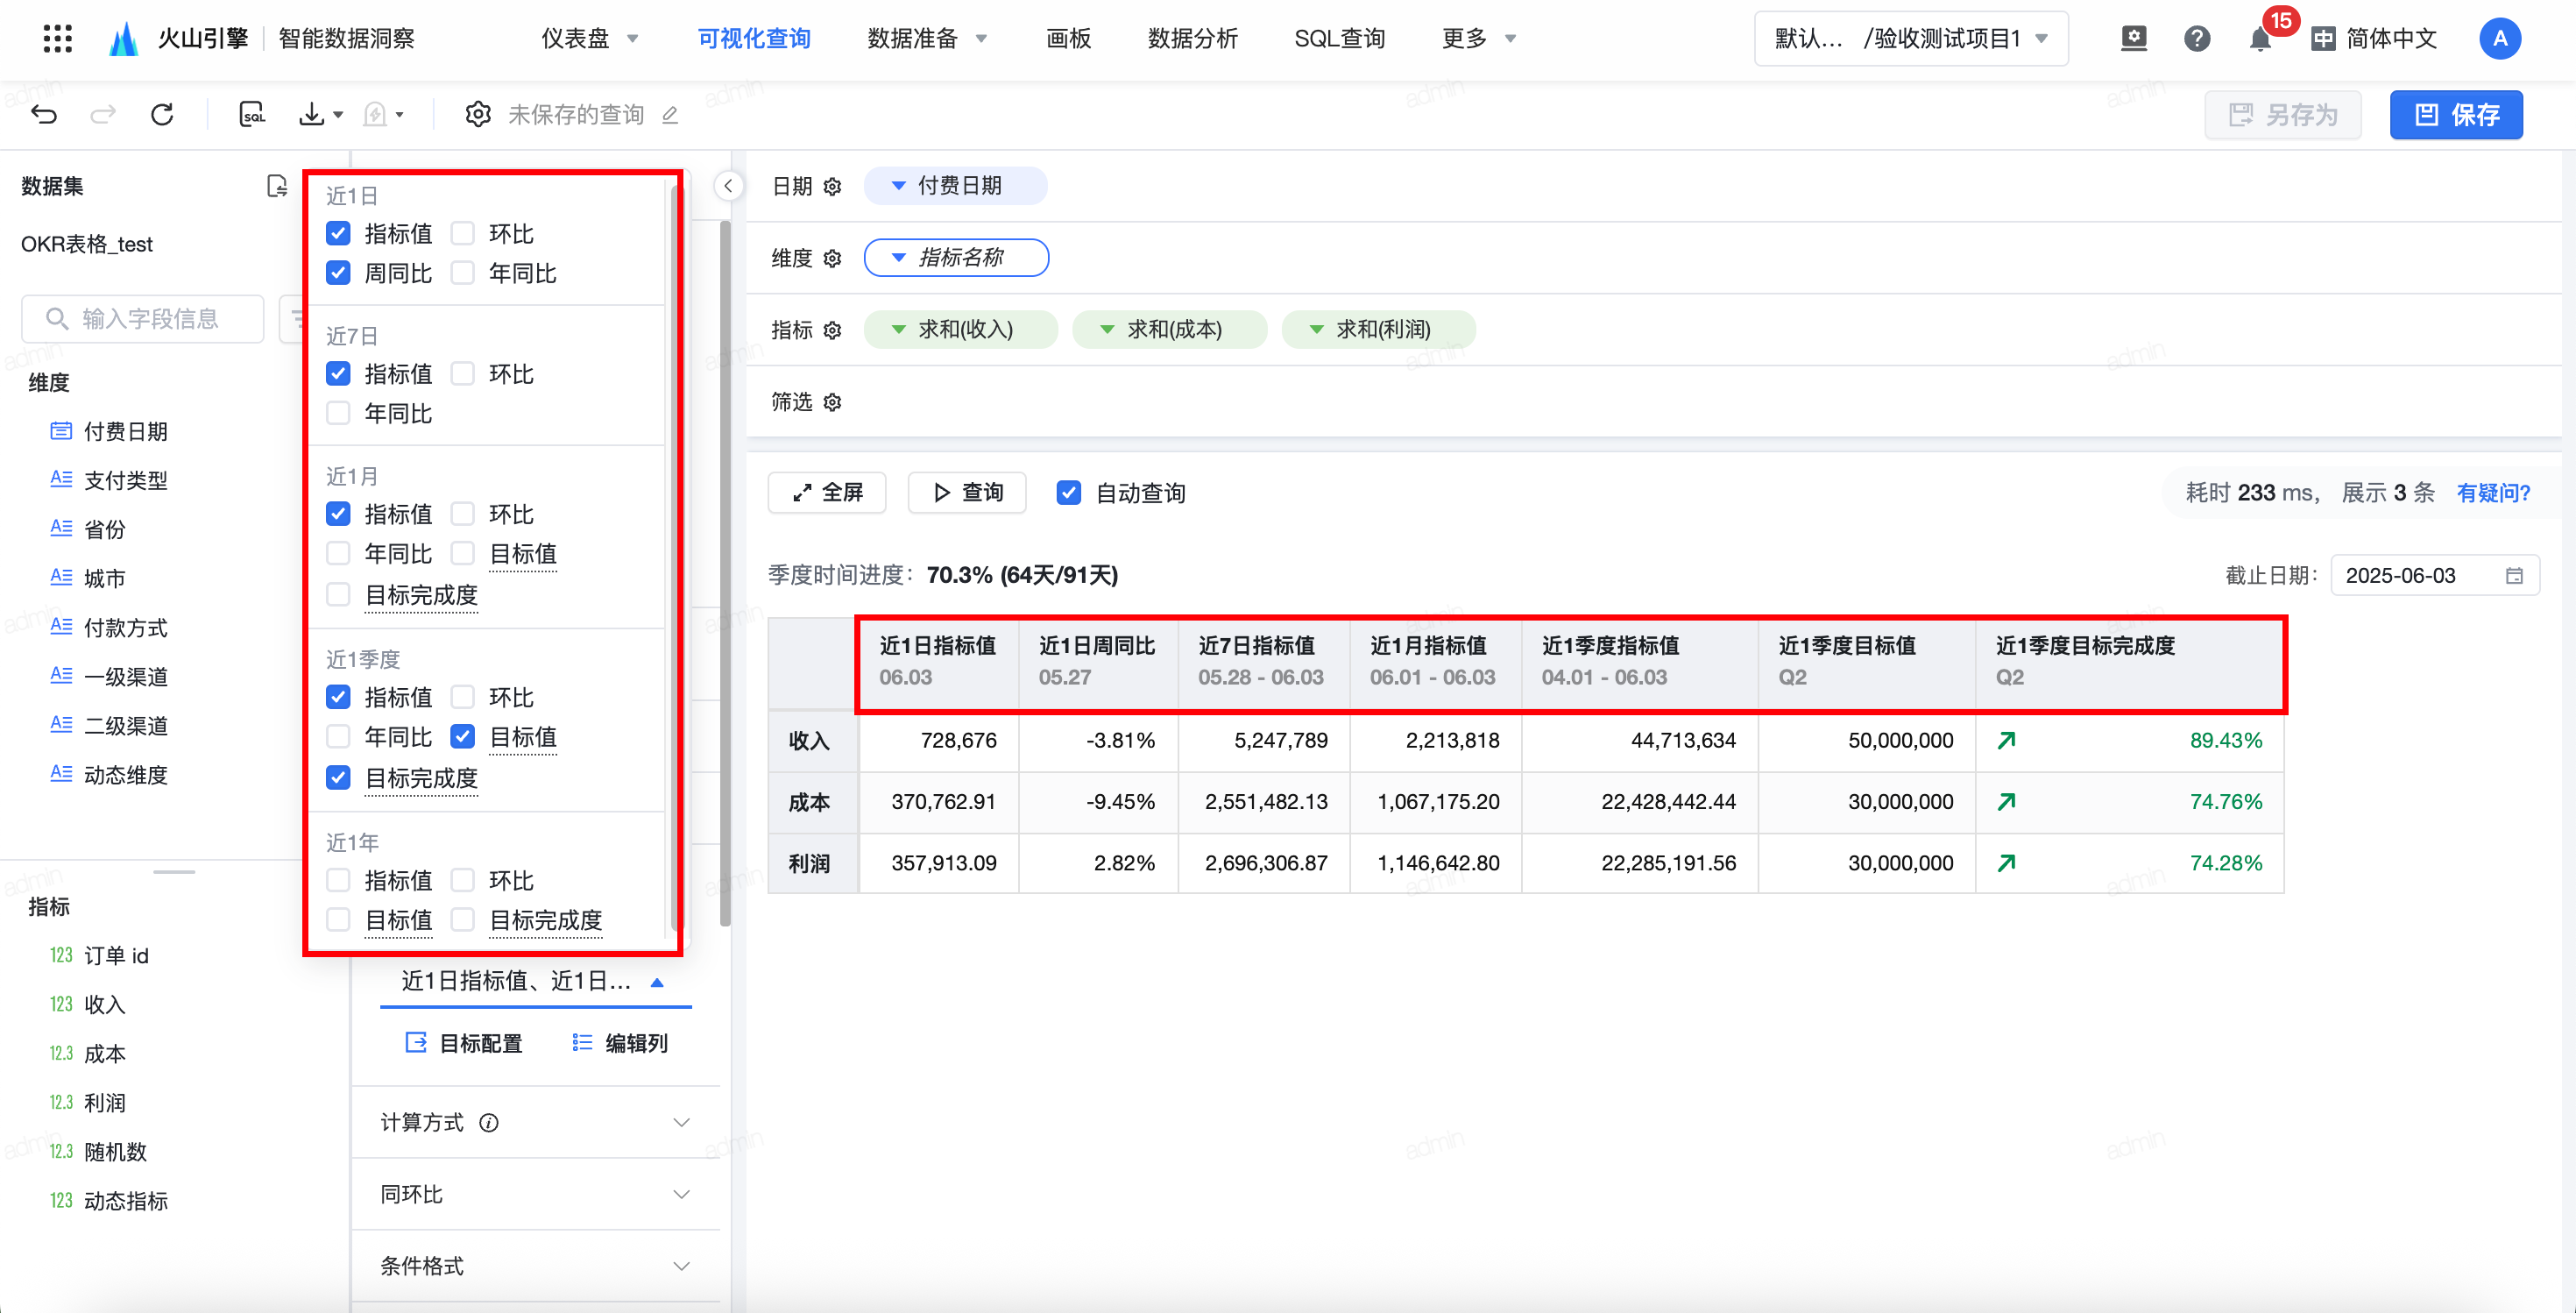Viewport: 2576px width, 1313px height.
Task: Uncheck 近1季度 目标值 checkbox
Action: 462,736
